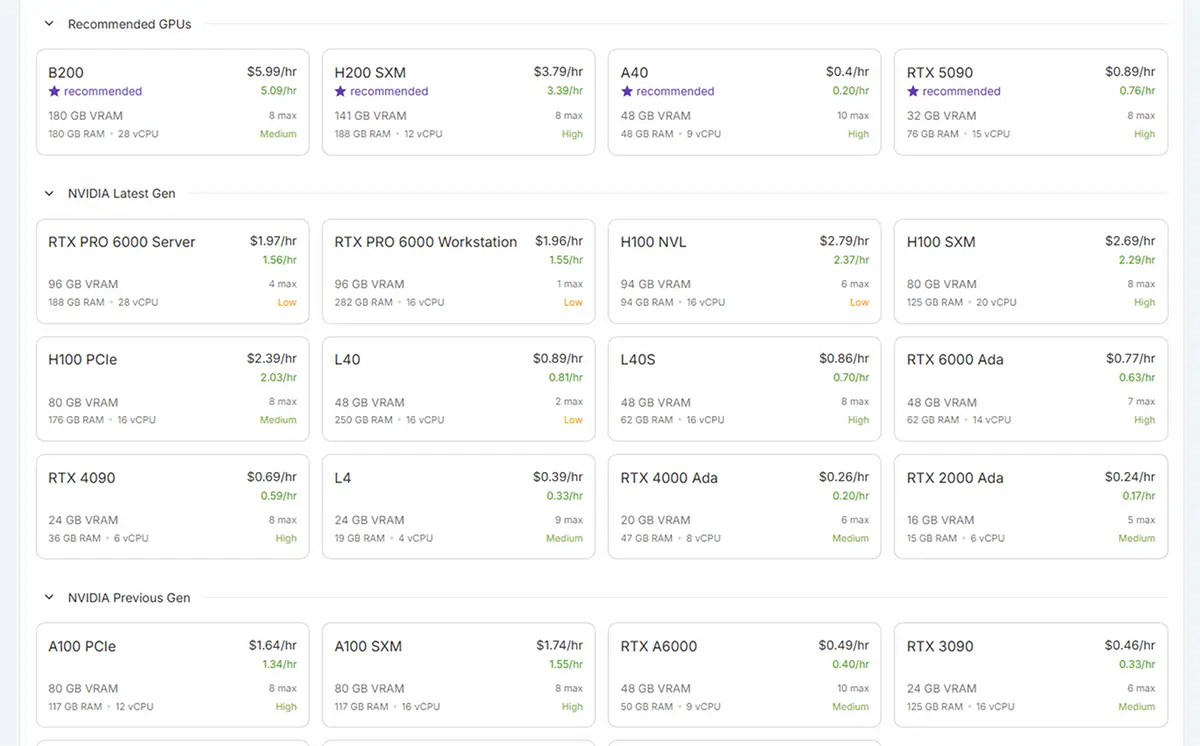Select the H200 SXM GPU card
The height and width of the screenshot is (746, 1200).
click(459, 102)
